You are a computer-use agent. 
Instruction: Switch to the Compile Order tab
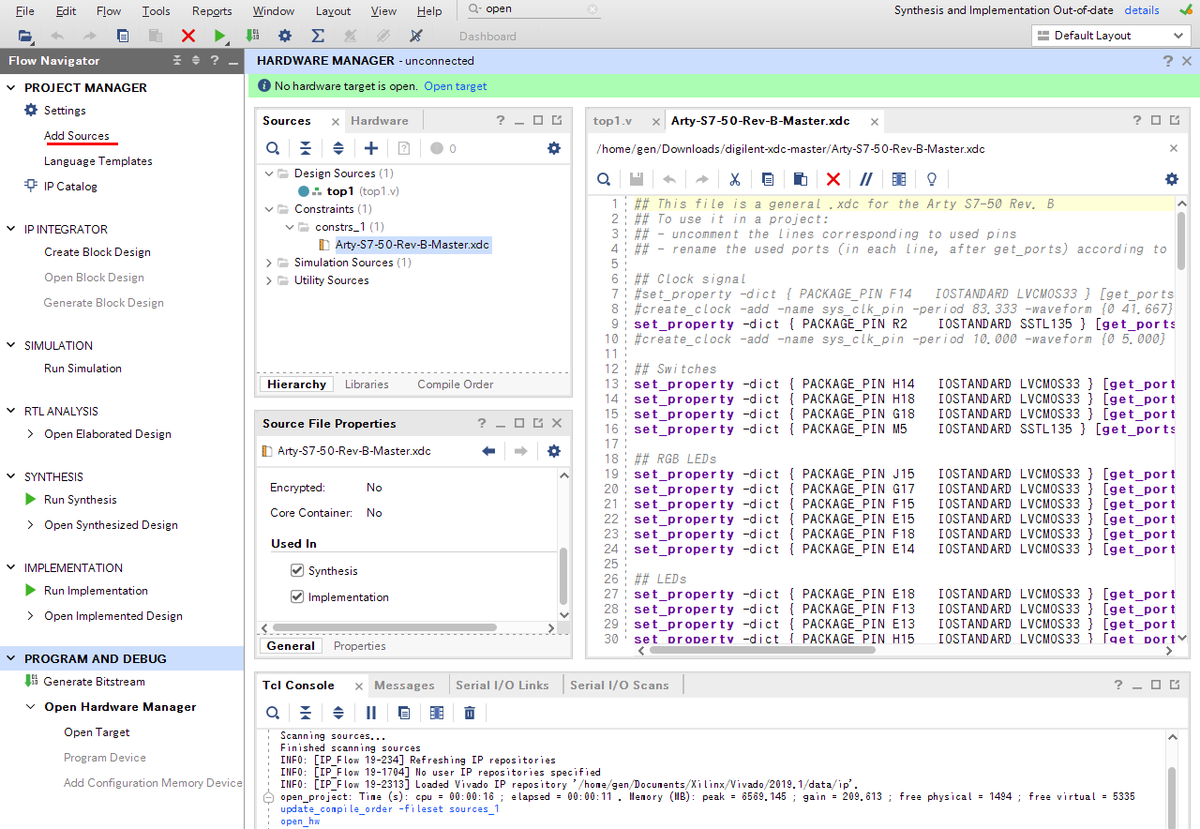tap(455, 384)
